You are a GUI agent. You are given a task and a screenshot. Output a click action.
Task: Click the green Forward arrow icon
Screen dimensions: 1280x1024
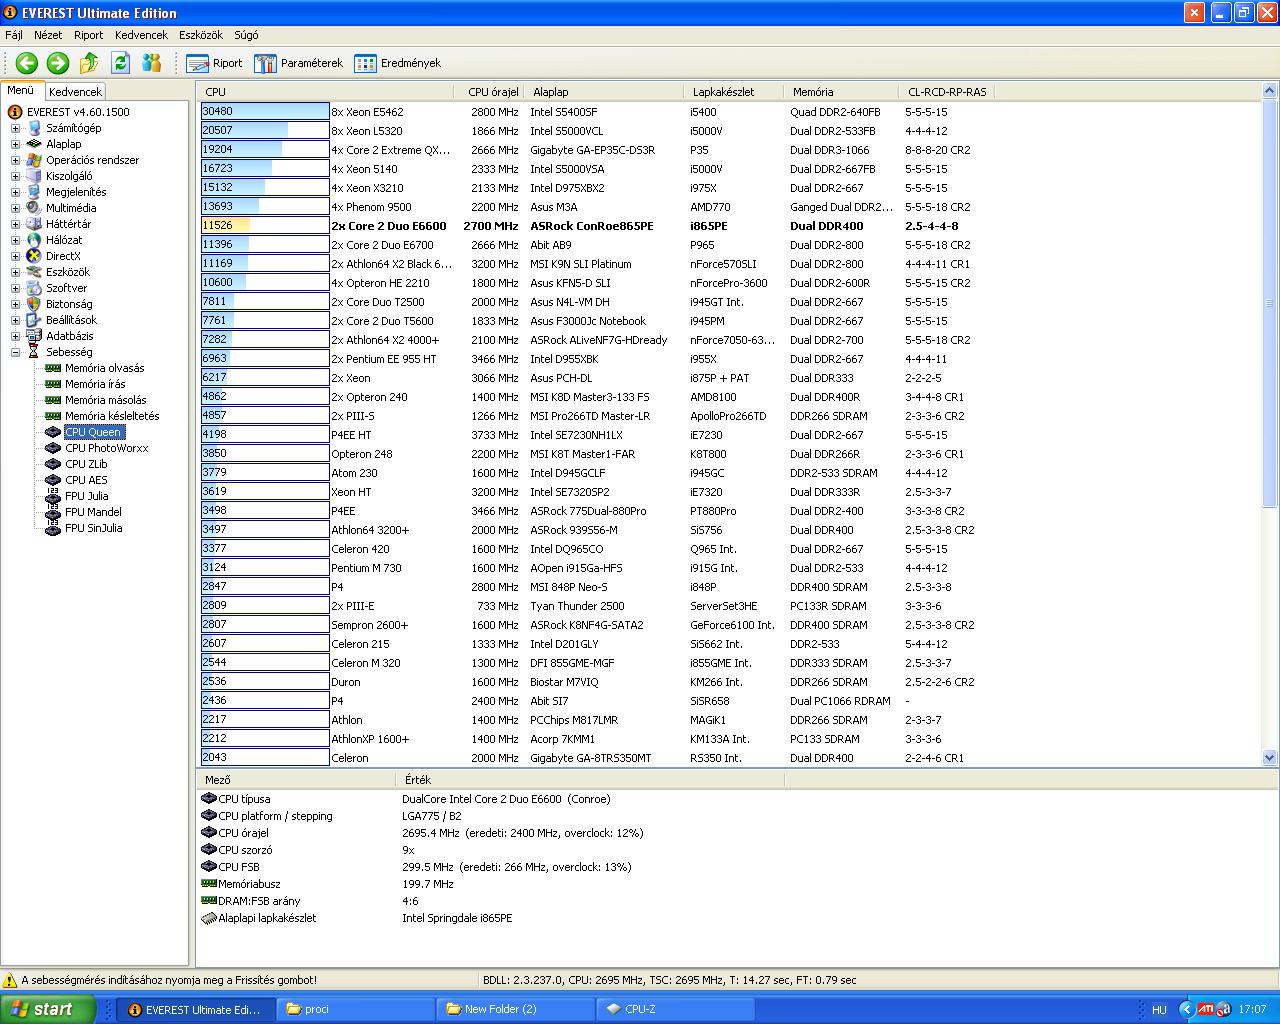[x=58, y=63]
